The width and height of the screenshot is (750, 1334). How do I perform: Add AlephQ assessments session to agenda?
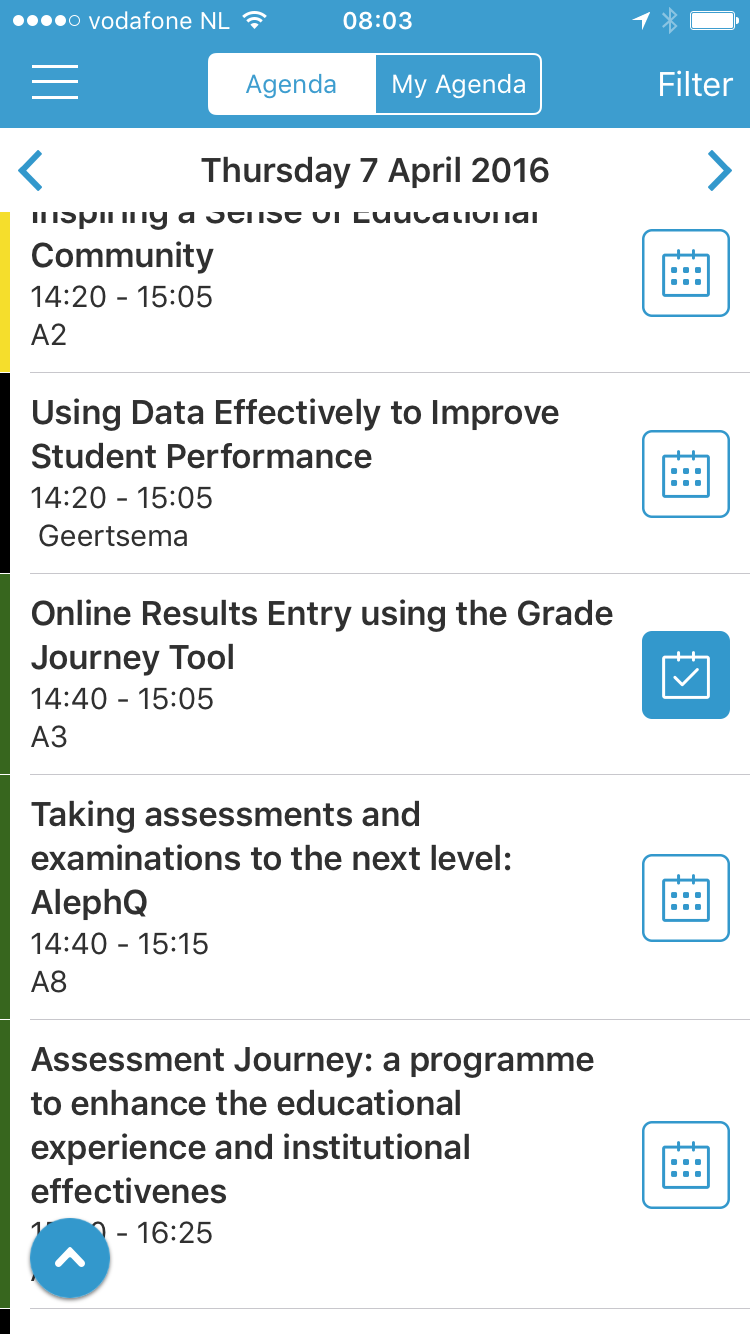686,898
